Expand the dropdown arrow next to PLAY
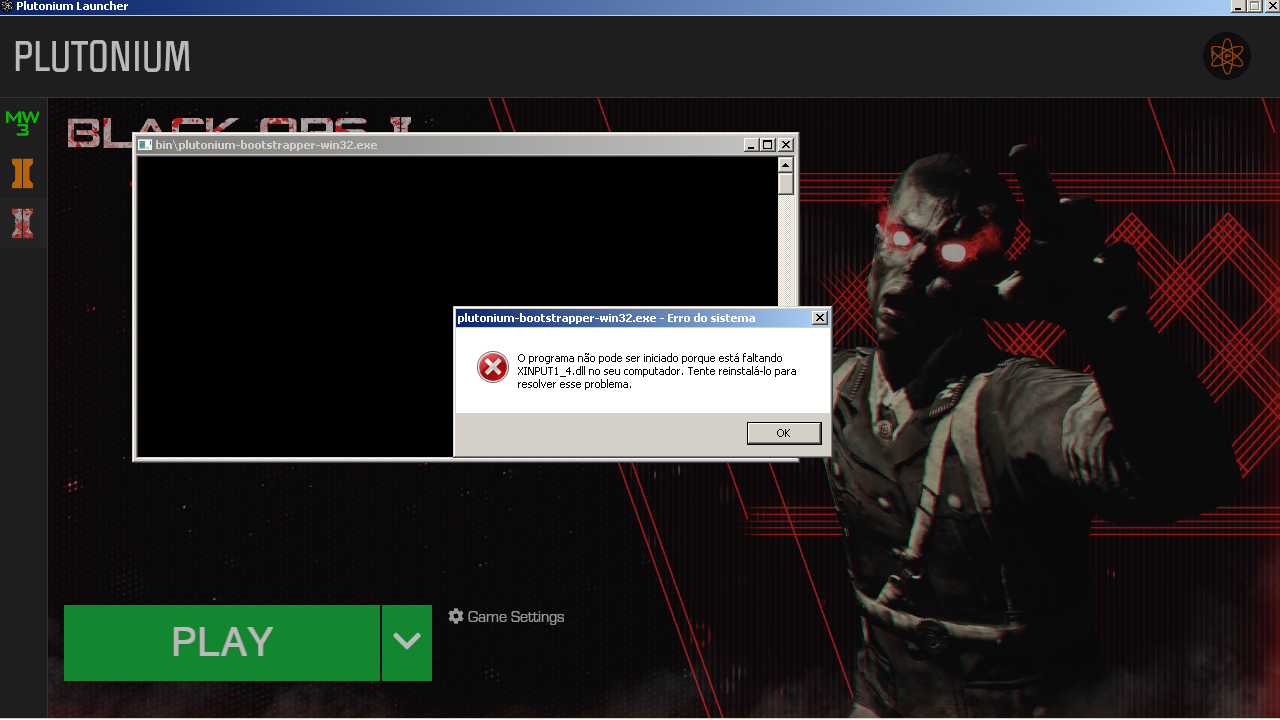 (x=407, y=643)
